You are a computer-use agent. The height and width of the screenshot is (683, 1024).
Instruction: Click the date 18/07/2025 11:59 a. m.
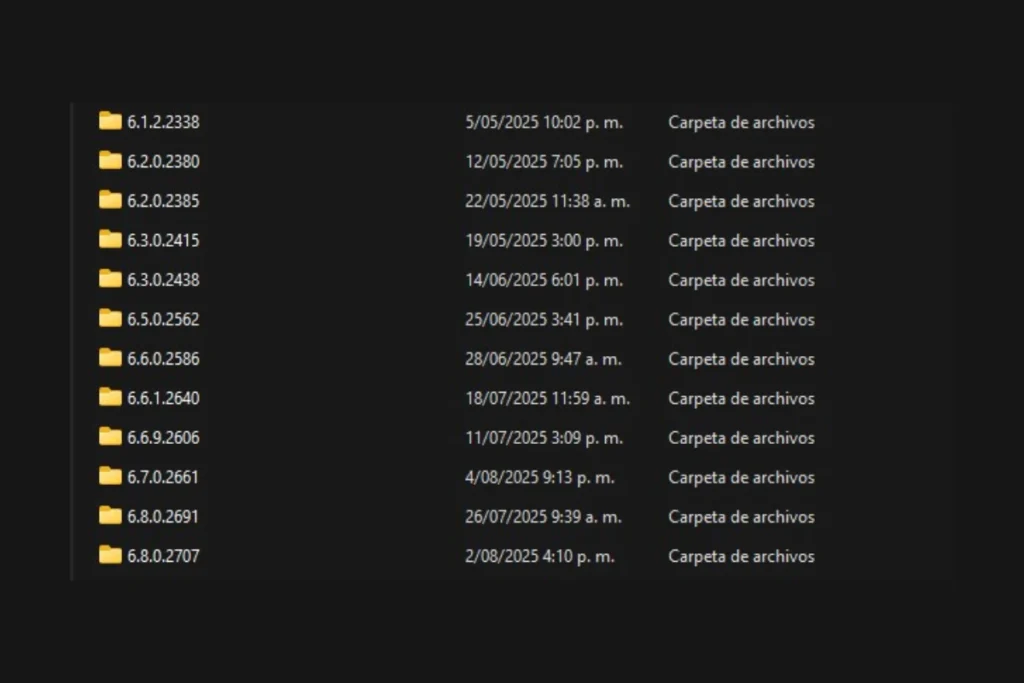(x=547, y=398)
